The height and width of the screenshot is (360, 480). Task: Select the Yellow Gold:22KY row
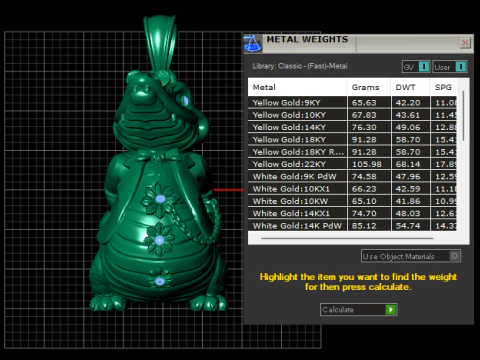tap(352, 164)
